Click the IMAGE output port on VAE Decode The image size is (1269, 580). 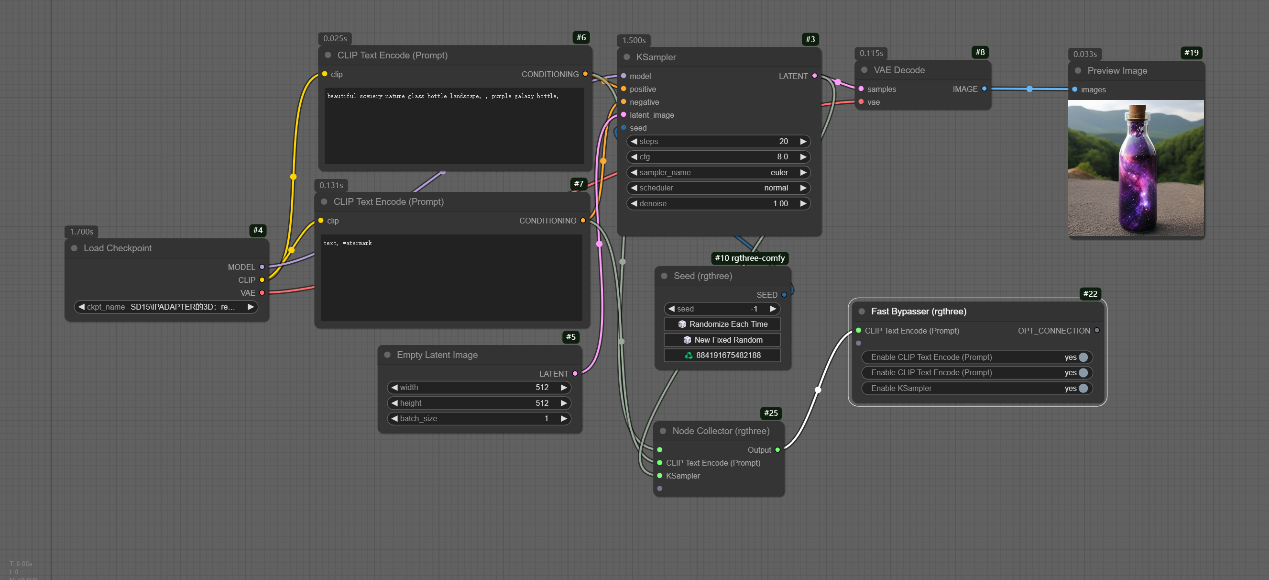[984, 89]
